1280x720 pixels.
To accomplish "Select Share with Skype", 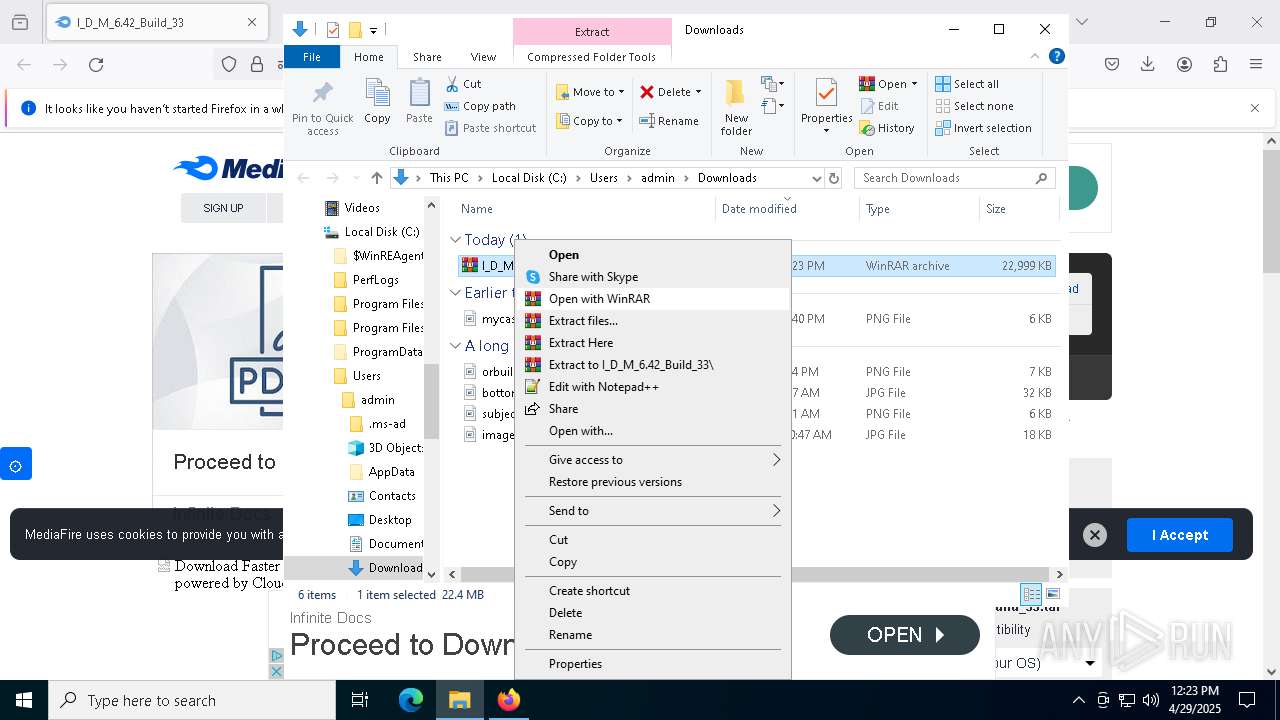I will click(x=653, y=277).
